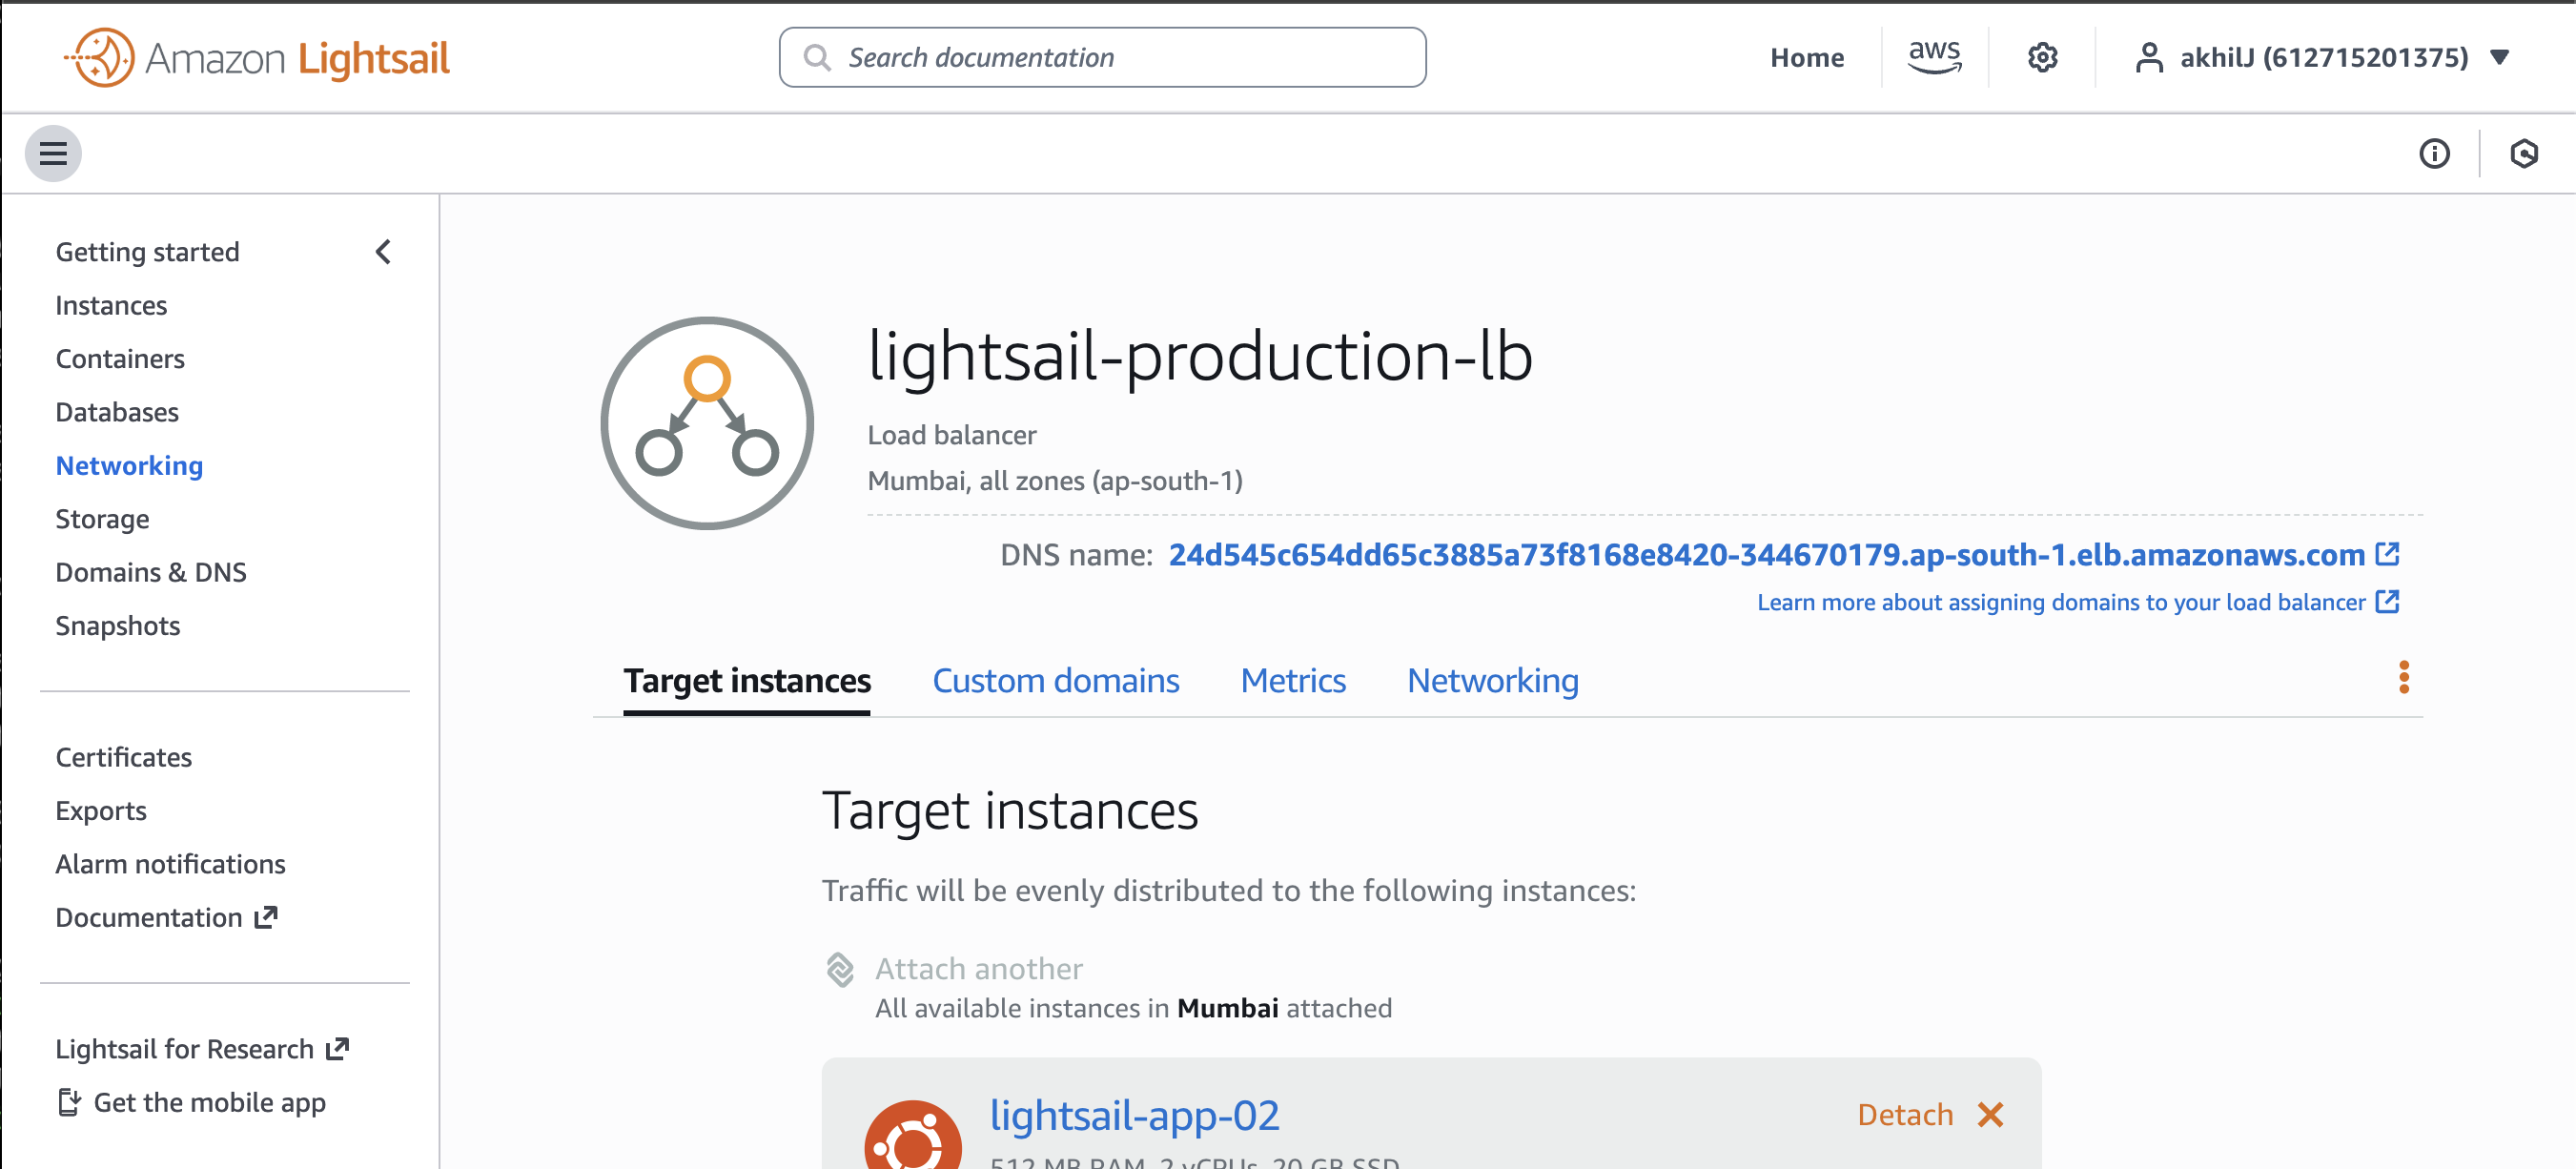Screen dimensions: 2576x1169
Task: Click the X to detach lightsail-app-02
Action: point(1990,1114)
